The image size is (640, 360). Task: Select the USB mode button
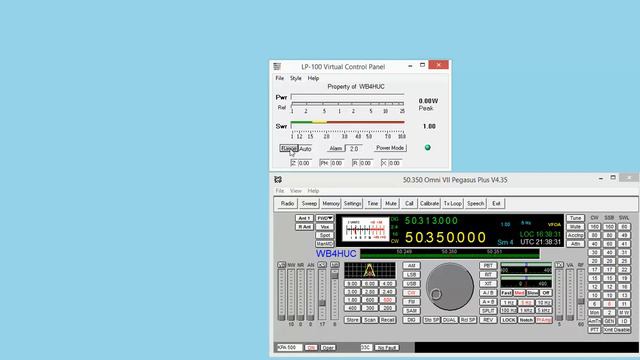click(411, 284)
